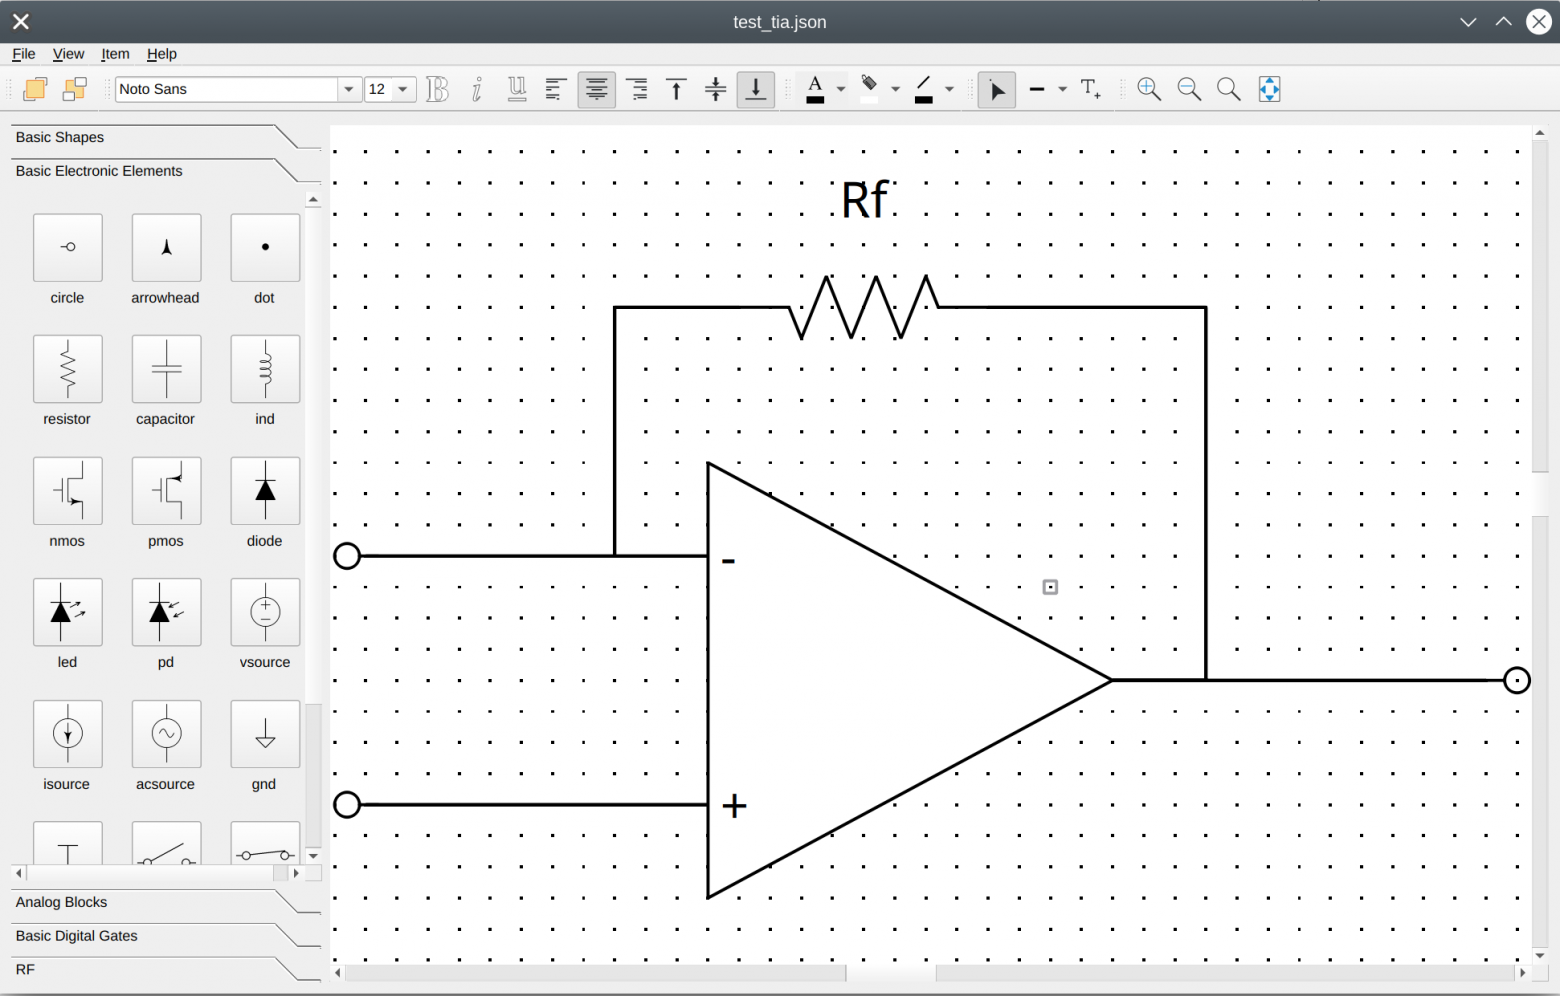Expand the Analog Blocks section
Screen dimensions: 1560x996
pos(62,902)
